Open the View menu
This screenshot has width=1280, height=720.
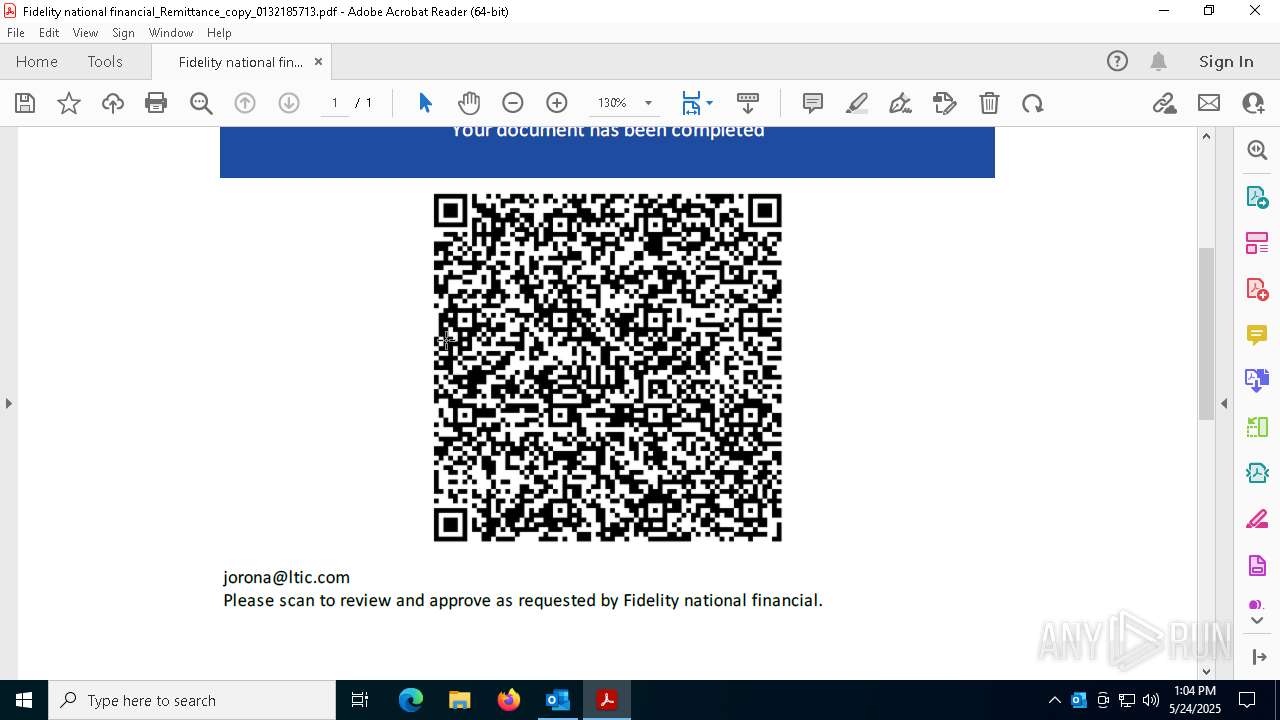(x=85, y=33)
